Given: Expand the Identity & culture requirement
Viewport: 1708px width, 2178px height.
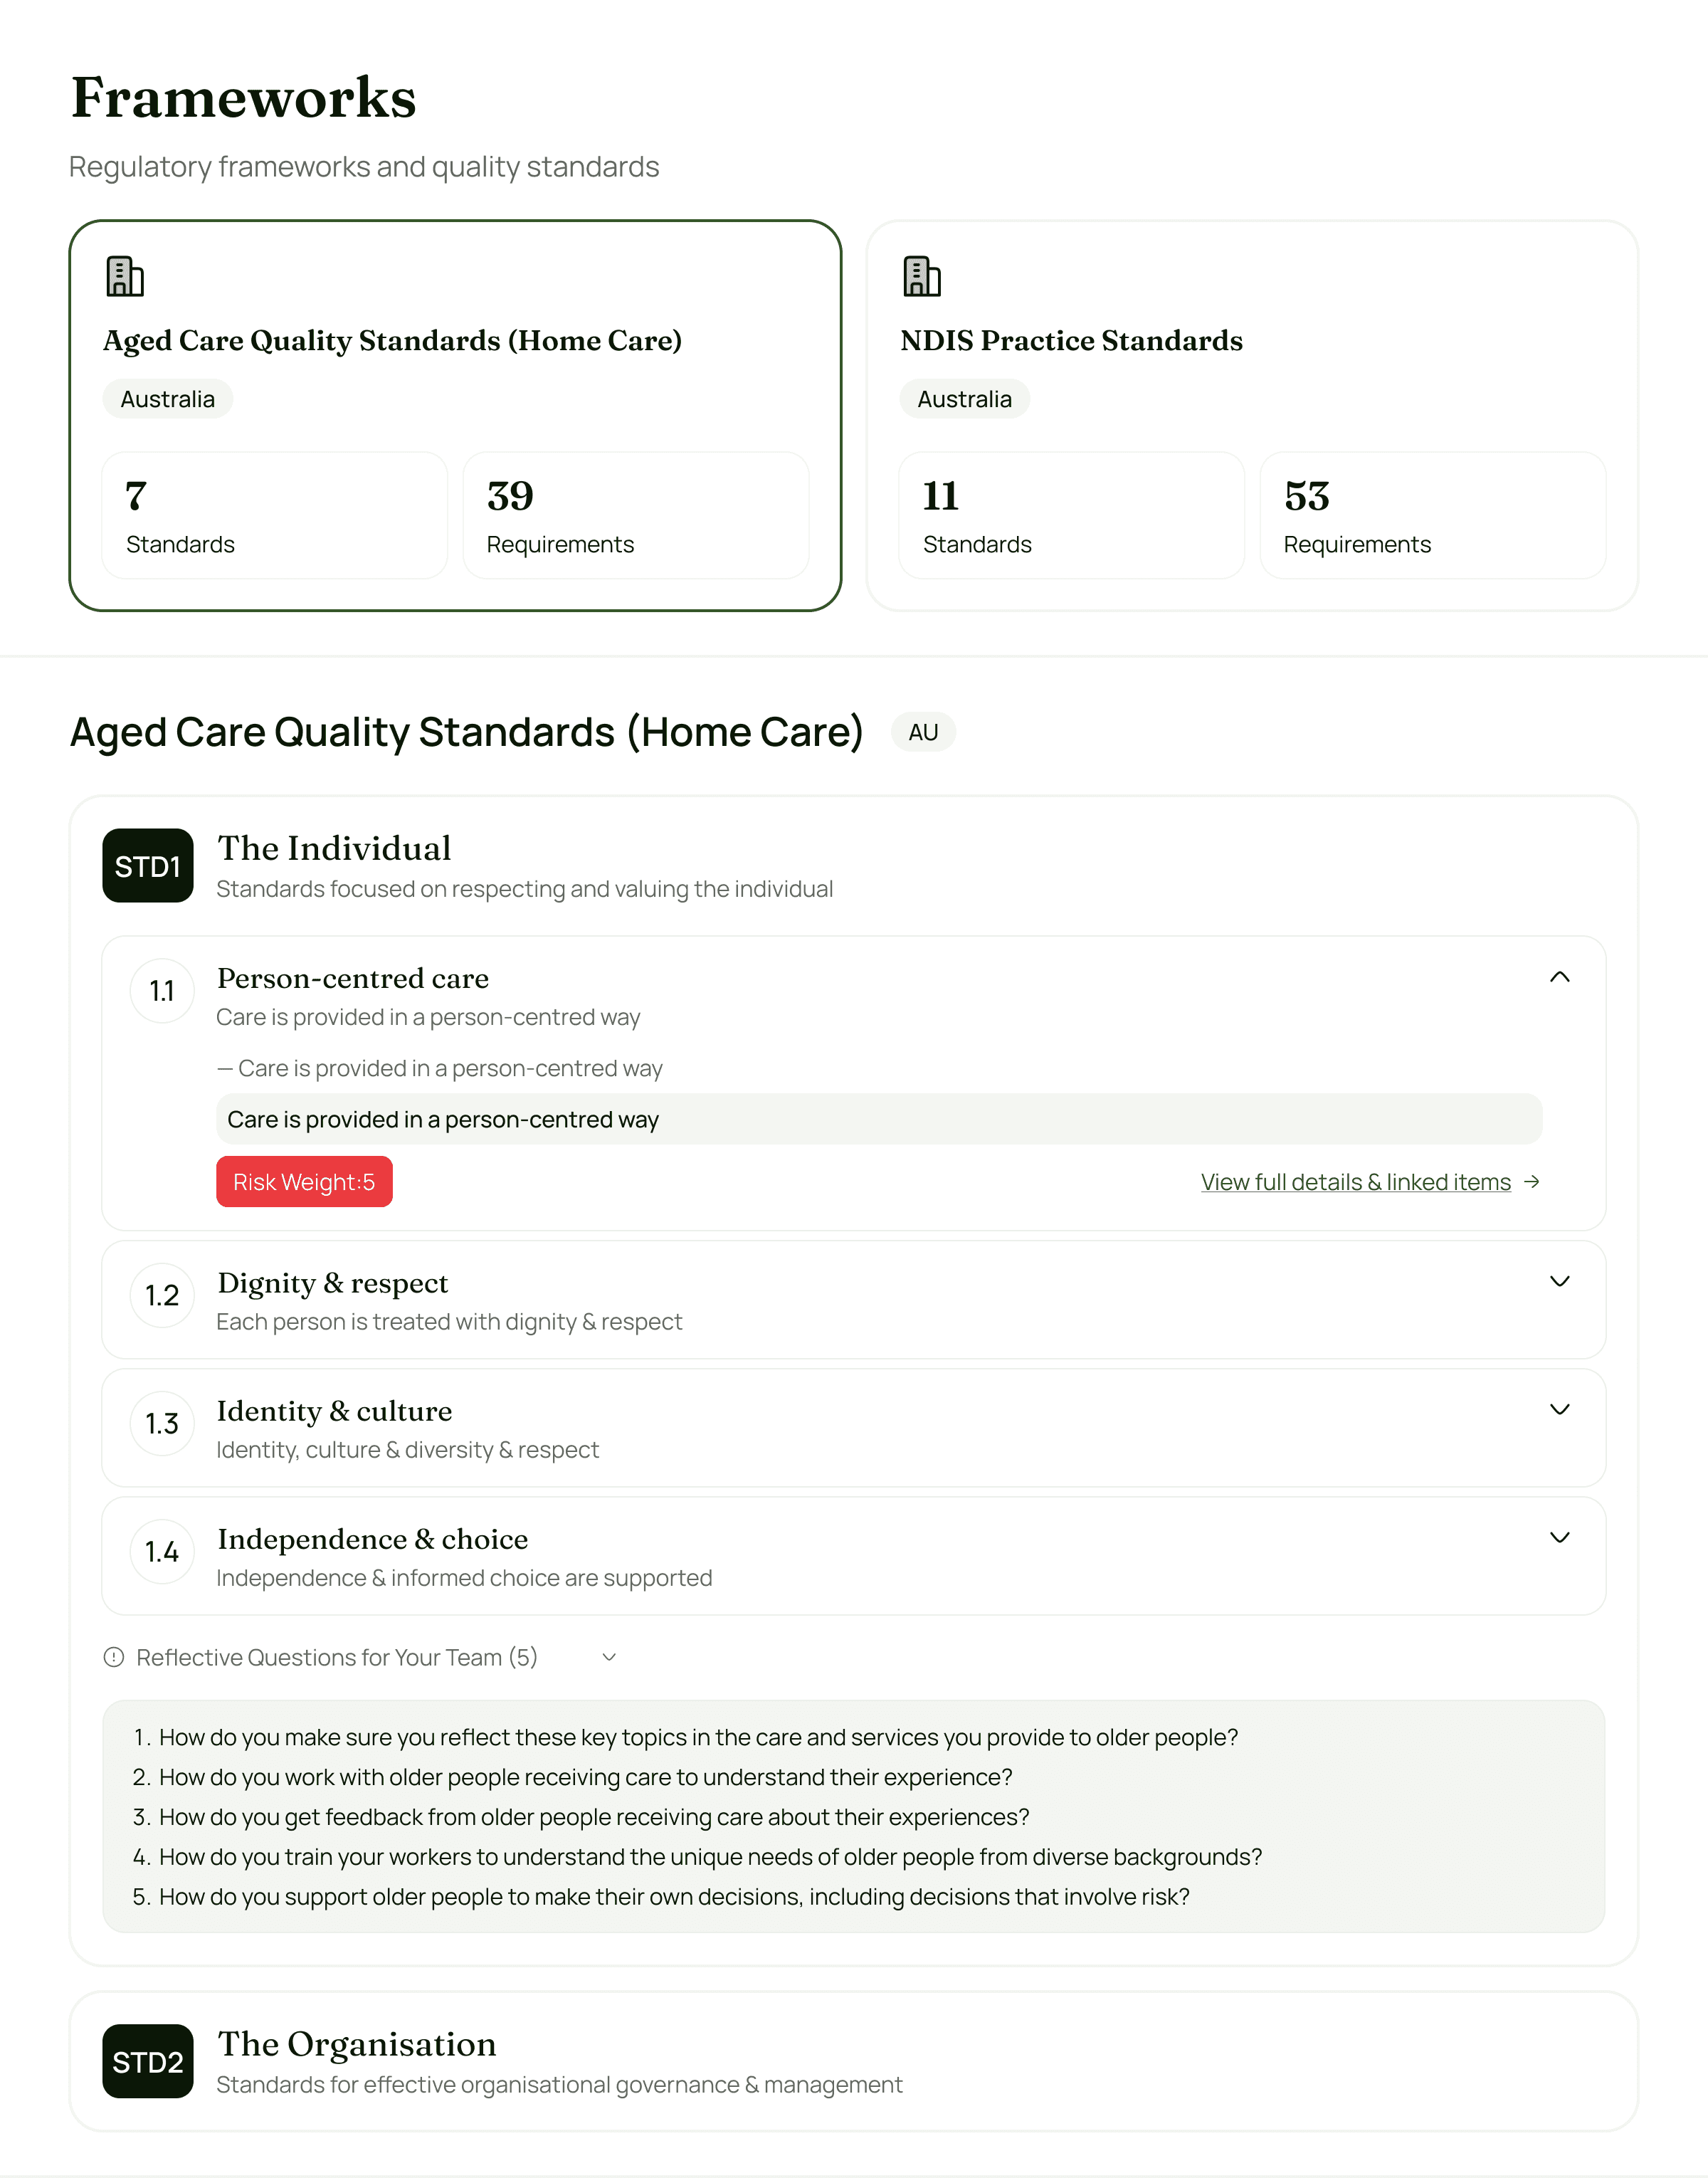Looking at the screenshot, I should pyautogui.click(x=1561, y=1410).
